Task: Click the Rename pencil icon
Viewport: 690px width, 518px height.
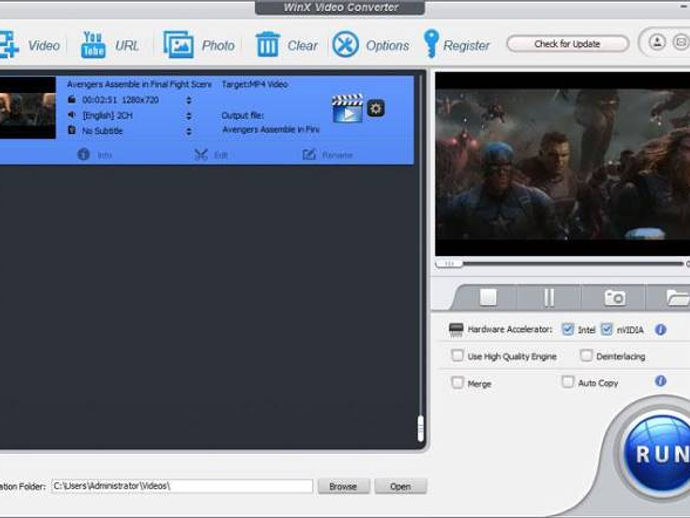Action: click(309, 154)
